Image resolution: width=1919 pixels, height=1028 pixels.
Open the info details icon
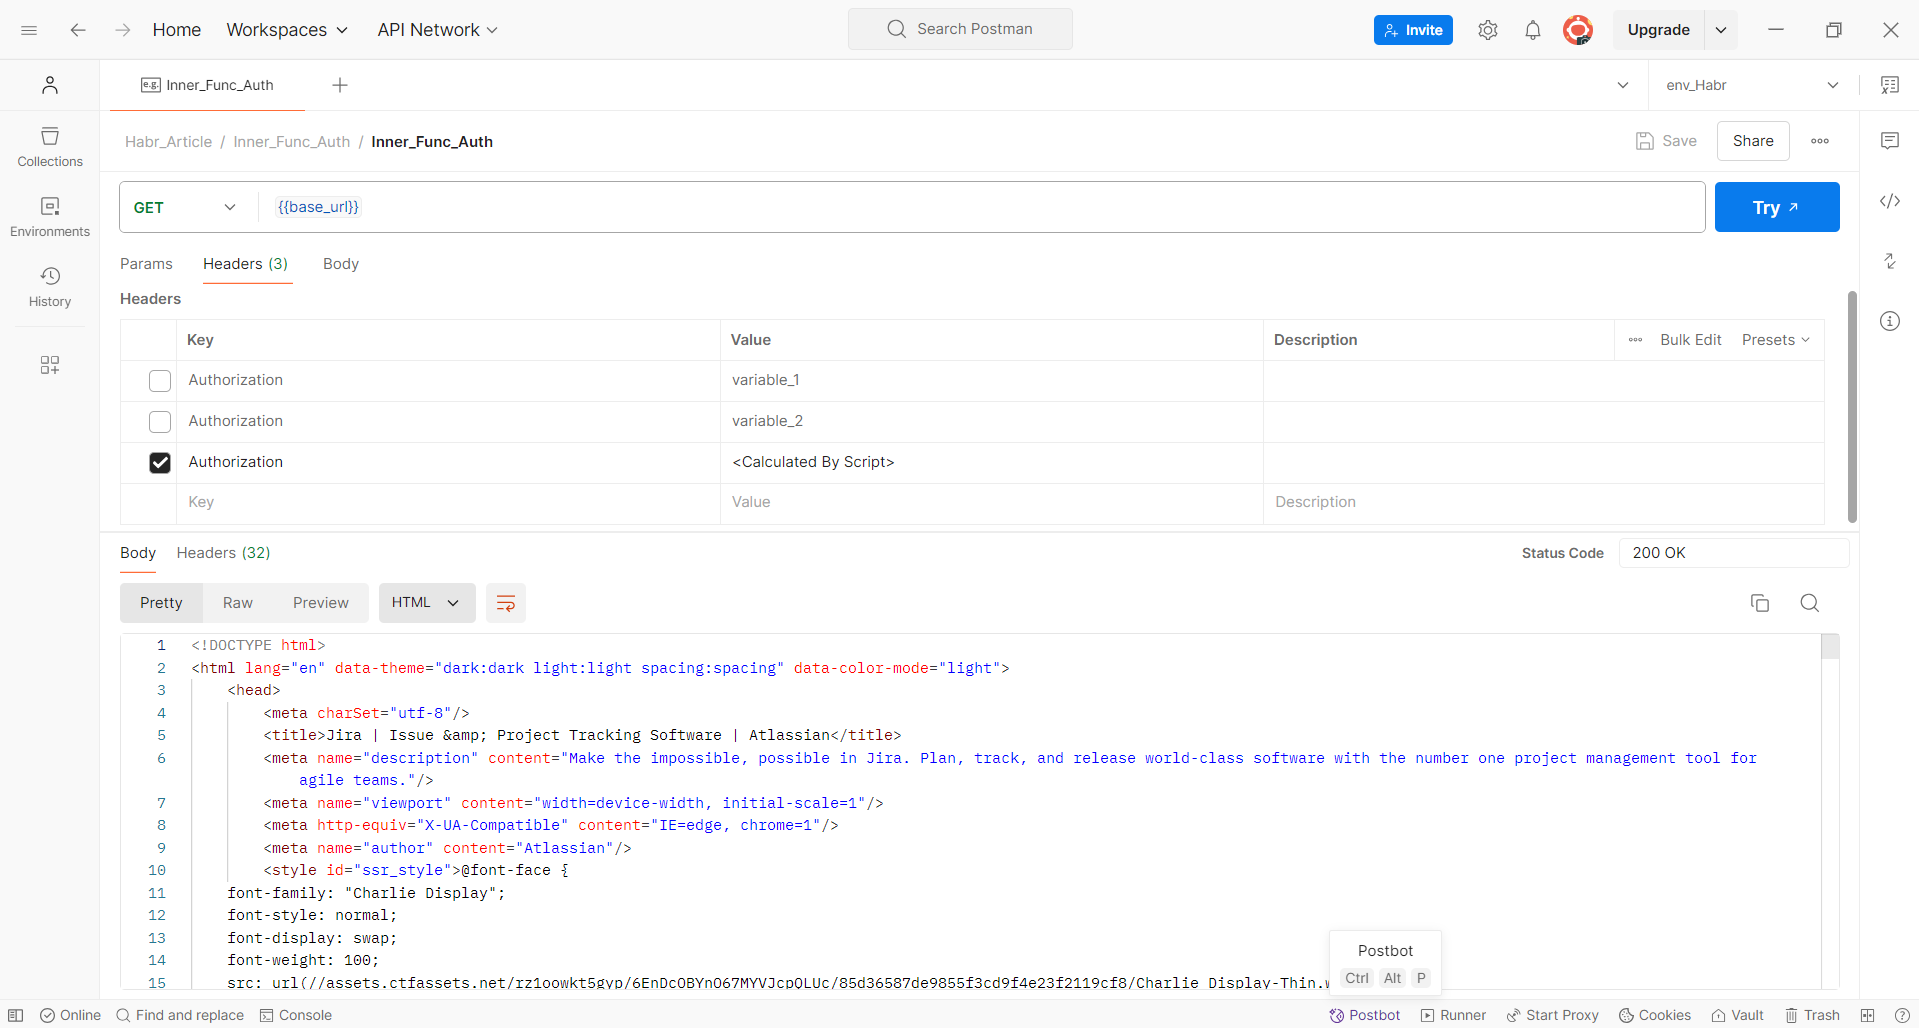tap(1890, 321)
